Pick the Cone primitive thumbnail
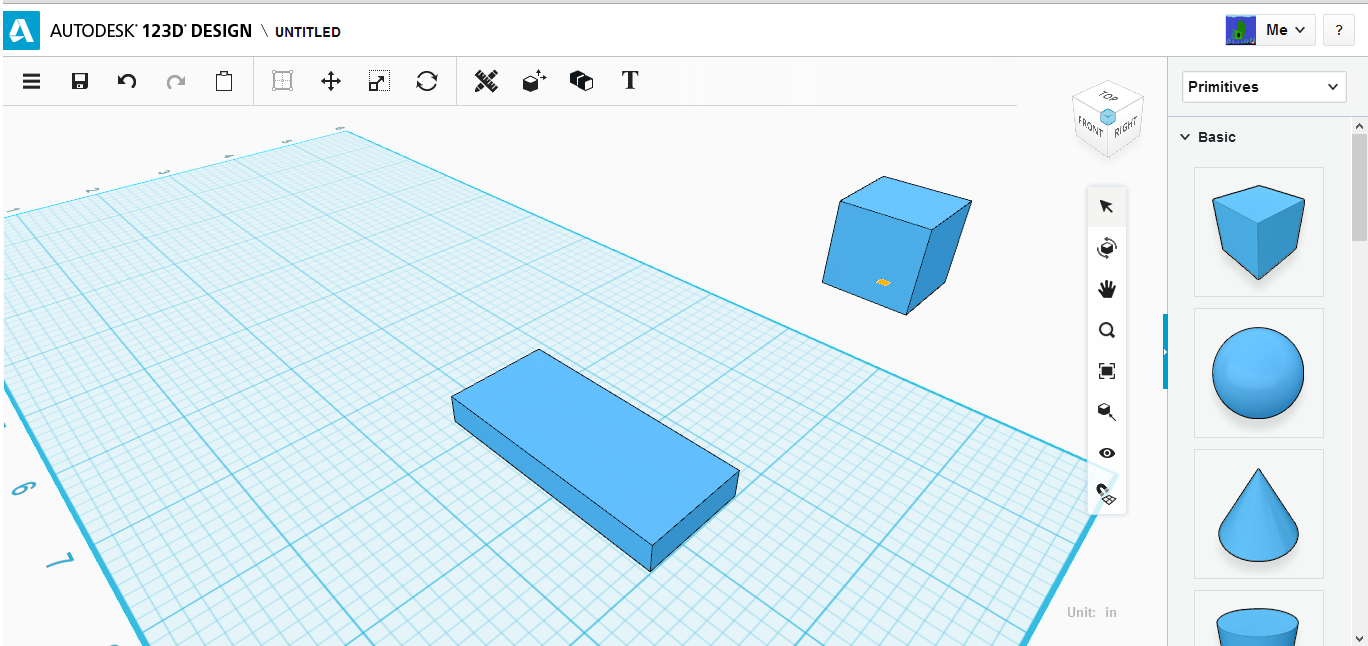This screenshot has height=646, width=1368. 1258,514
